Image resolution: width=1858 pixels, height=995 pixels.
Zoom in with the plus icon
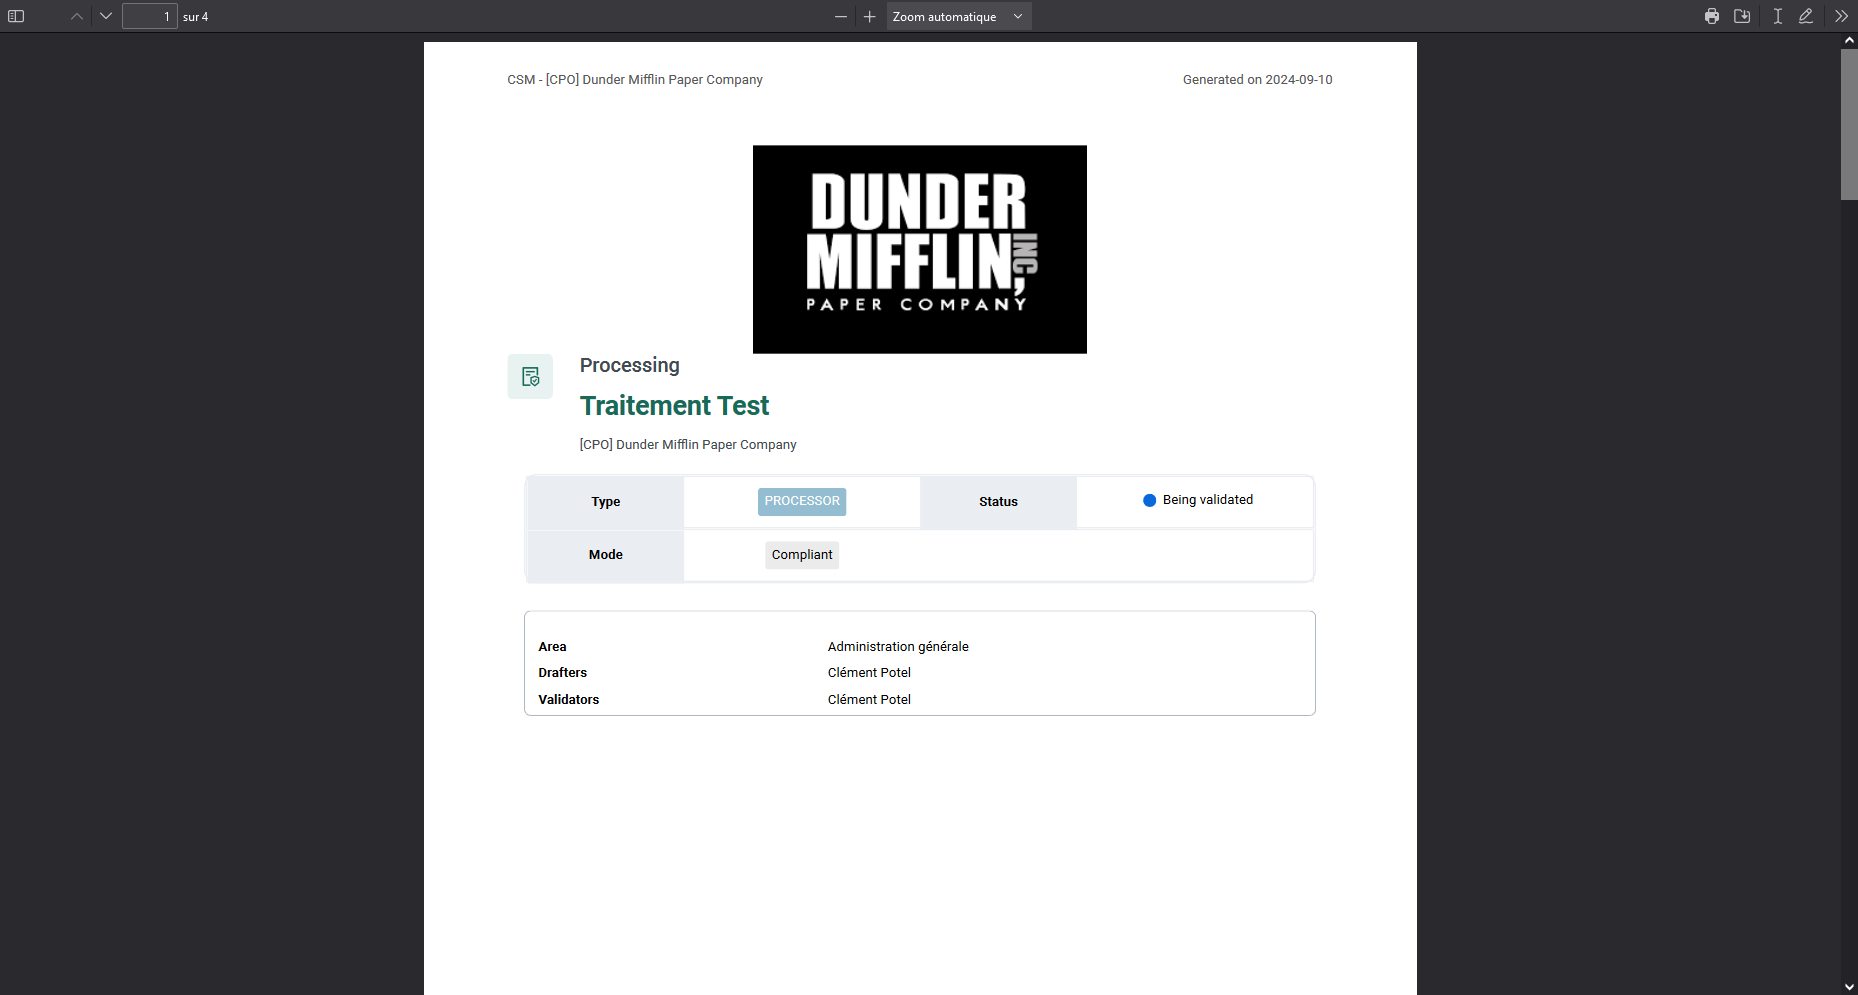(870, 16)
